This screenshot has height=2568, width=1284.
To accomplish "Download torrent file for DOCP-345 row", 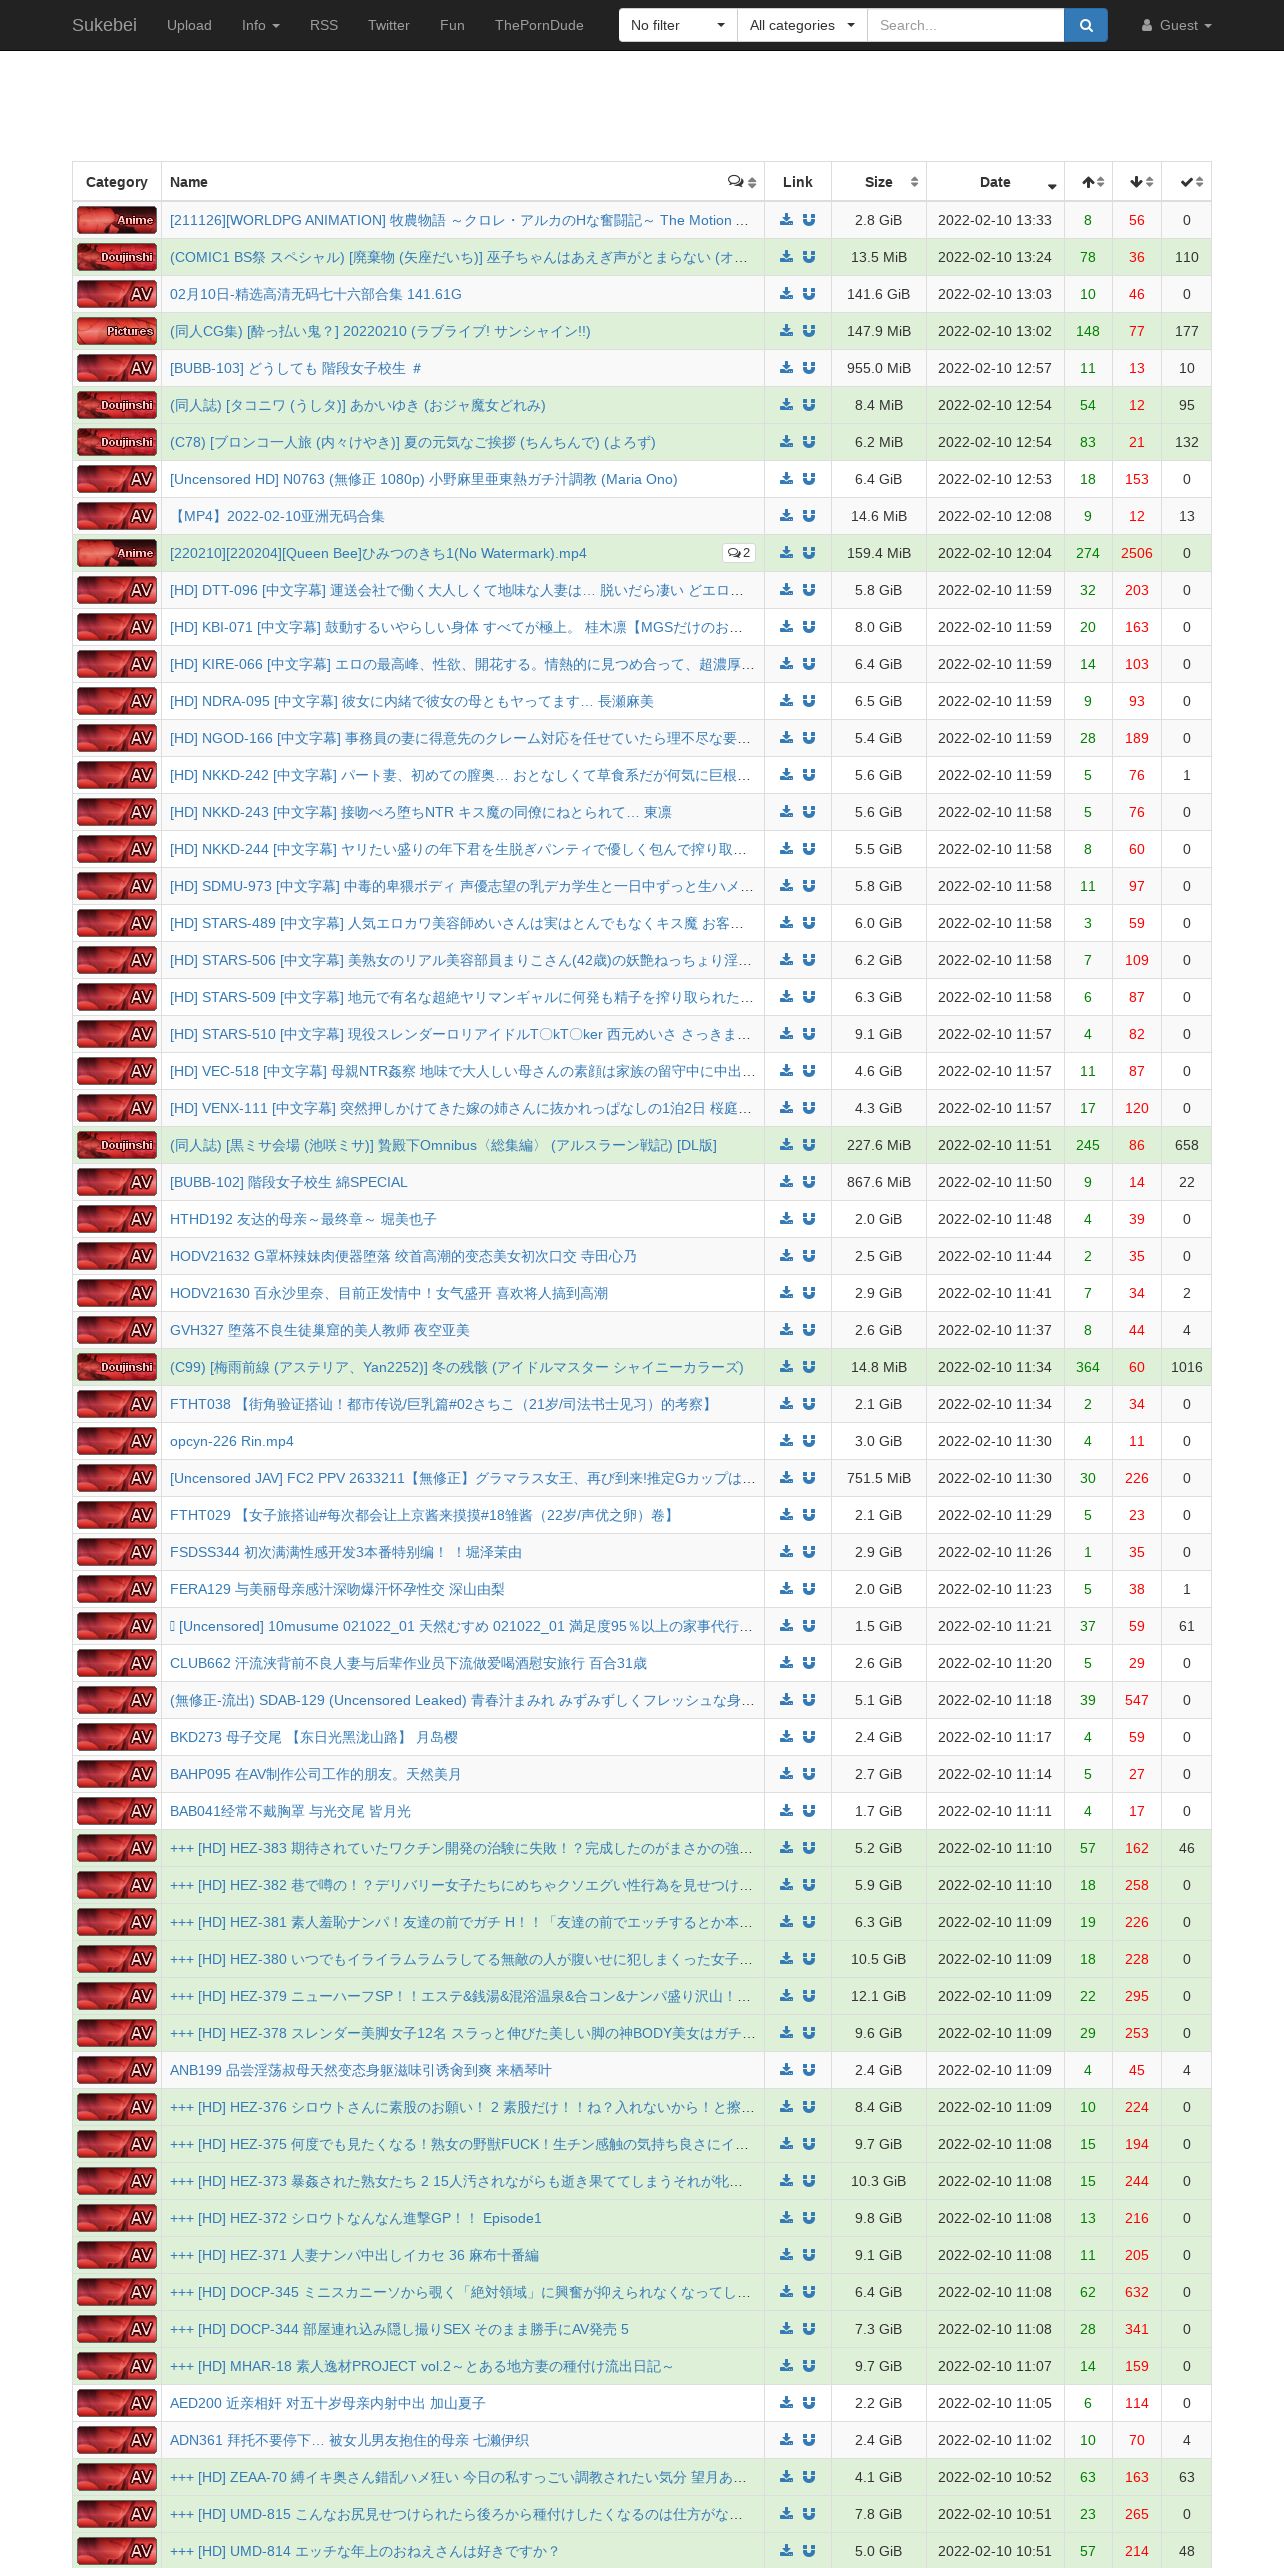I will click(x=787, y=2292).
